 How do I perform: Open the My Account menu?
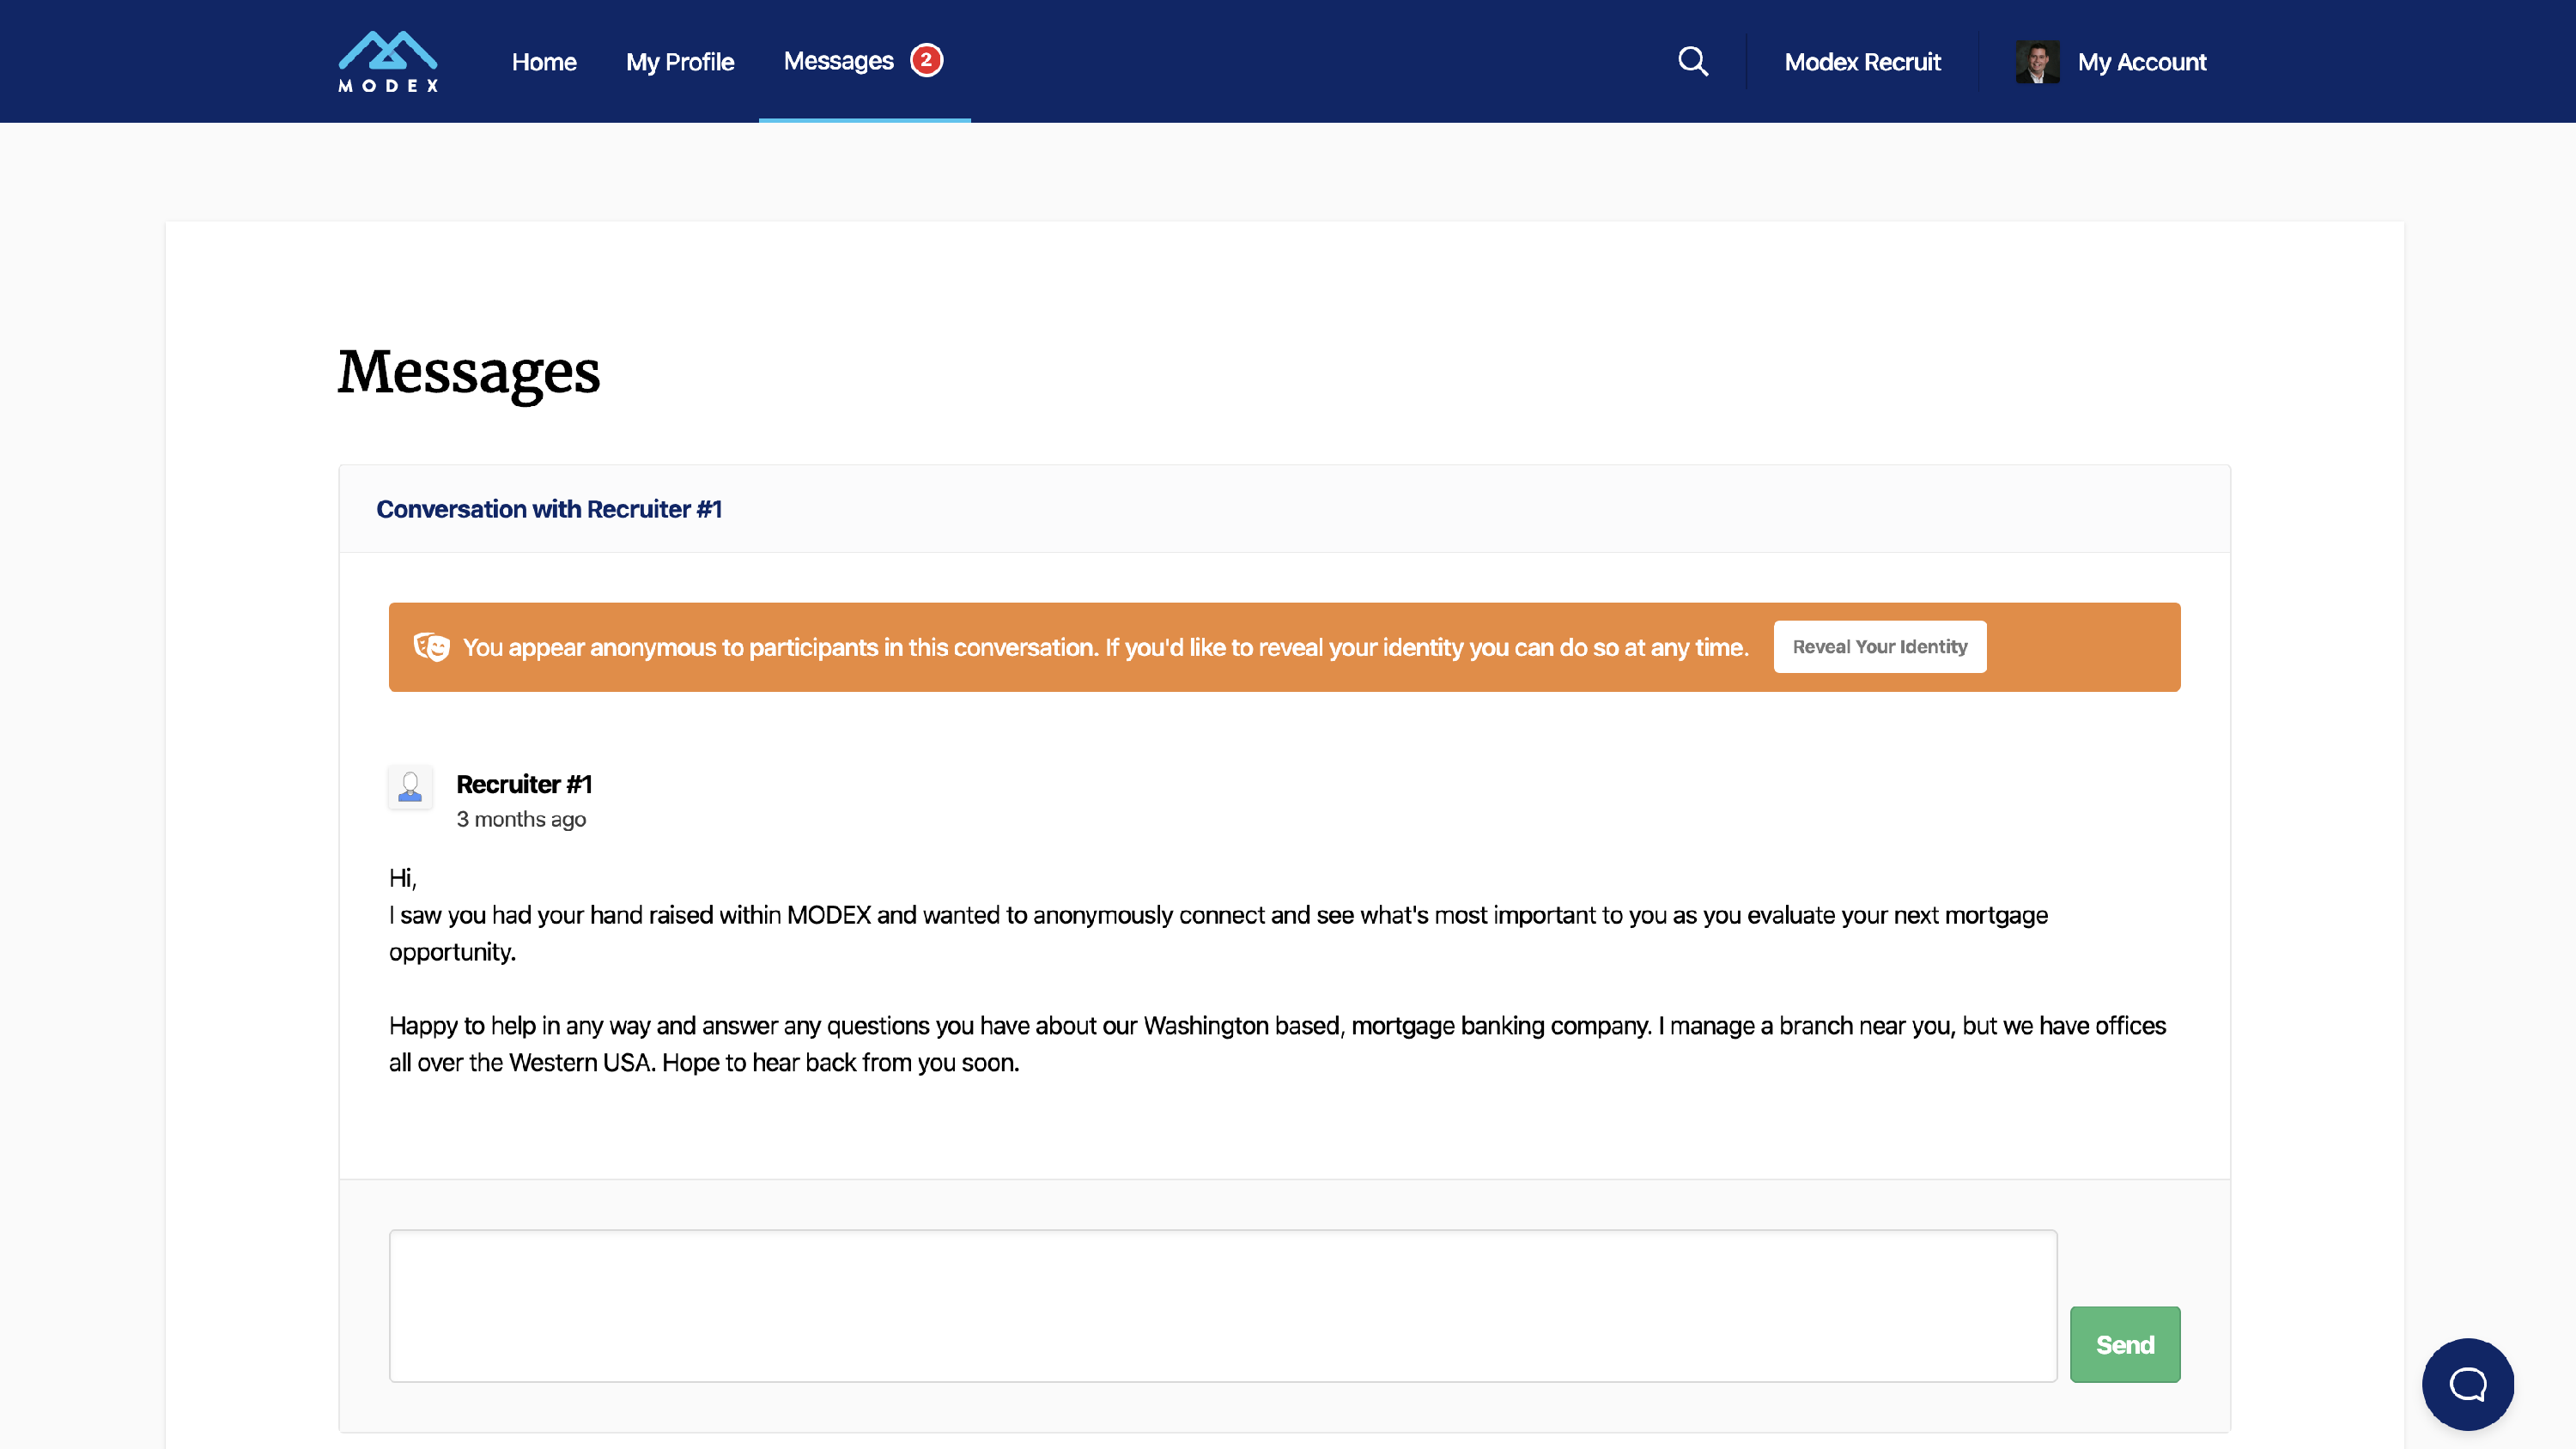point(2141,62)
